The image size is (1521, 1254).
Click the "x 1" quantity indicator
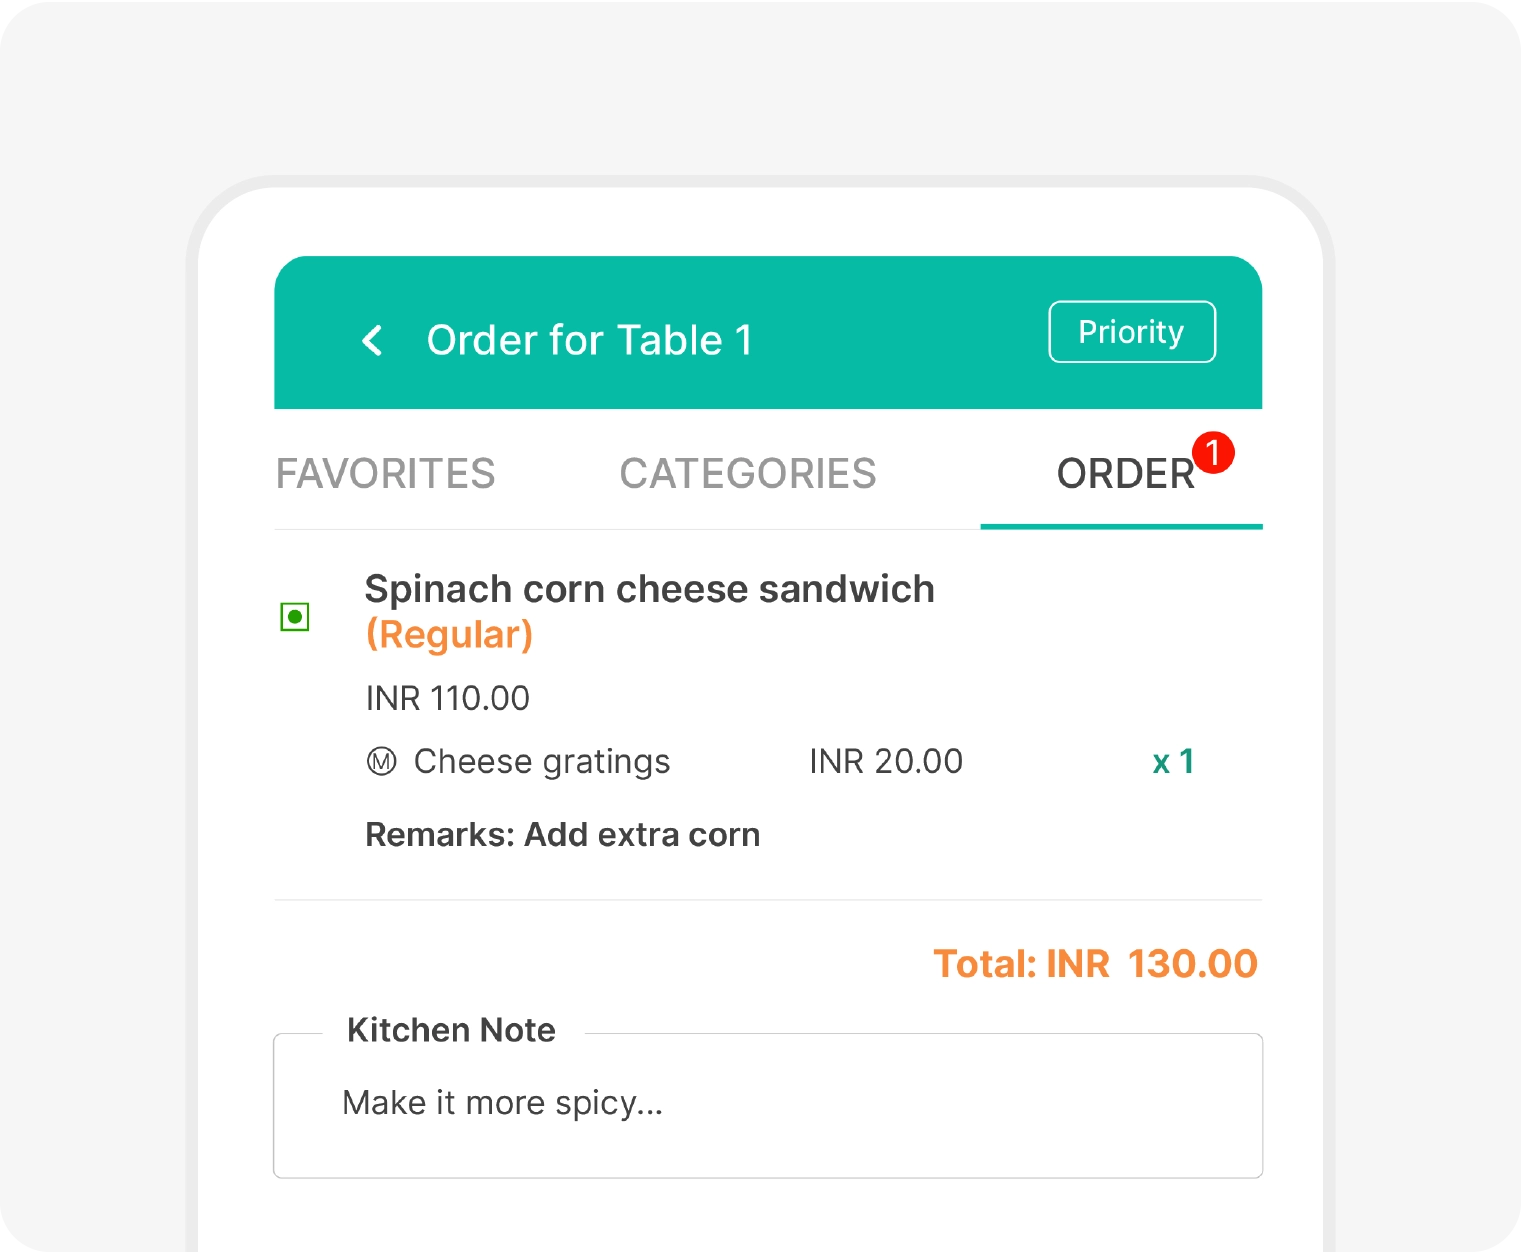(x=1172, y=762)
